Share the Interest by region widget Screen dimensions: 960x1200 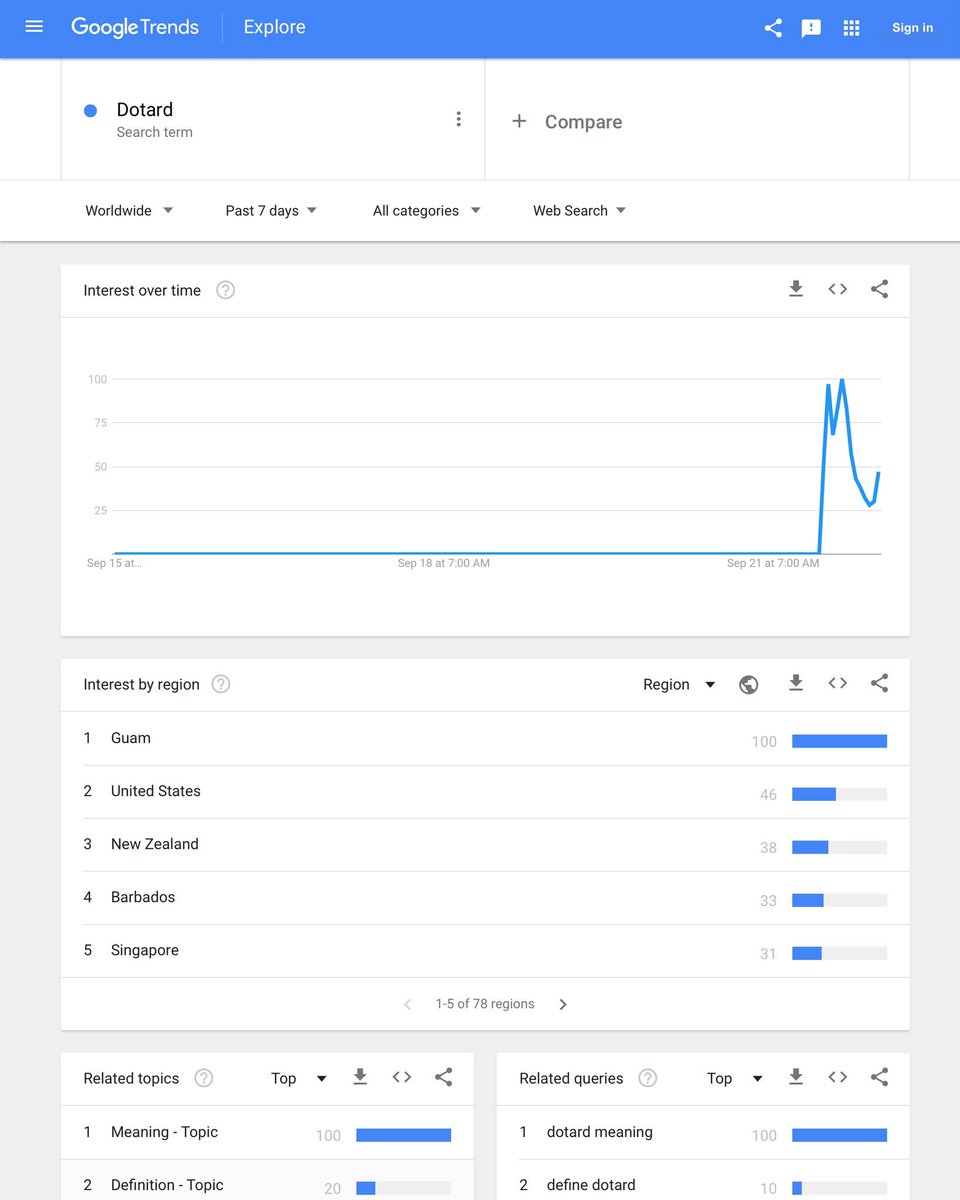pyautogui.click(x=879, y=683)
